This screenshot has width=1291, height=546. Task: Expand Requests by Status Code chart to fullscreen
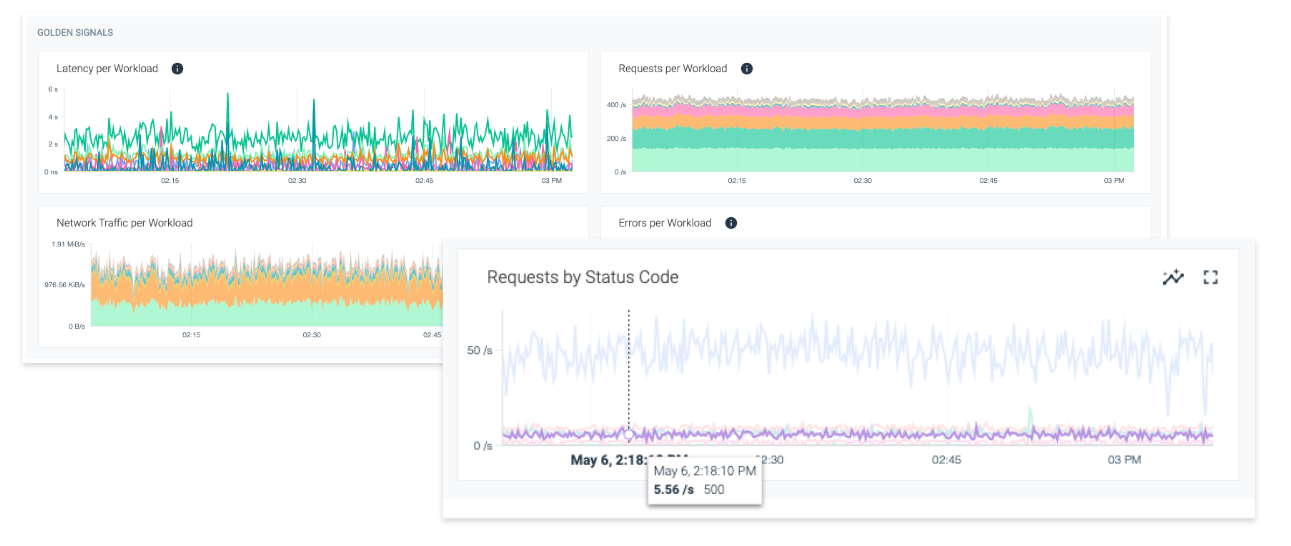1210,277
